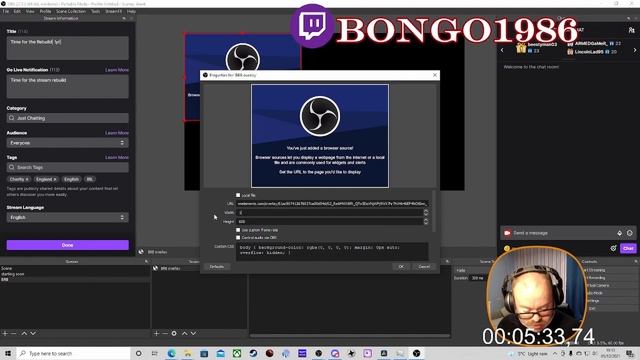
Task: Pop out the Stream Information dock
Action: coord(124,18)
